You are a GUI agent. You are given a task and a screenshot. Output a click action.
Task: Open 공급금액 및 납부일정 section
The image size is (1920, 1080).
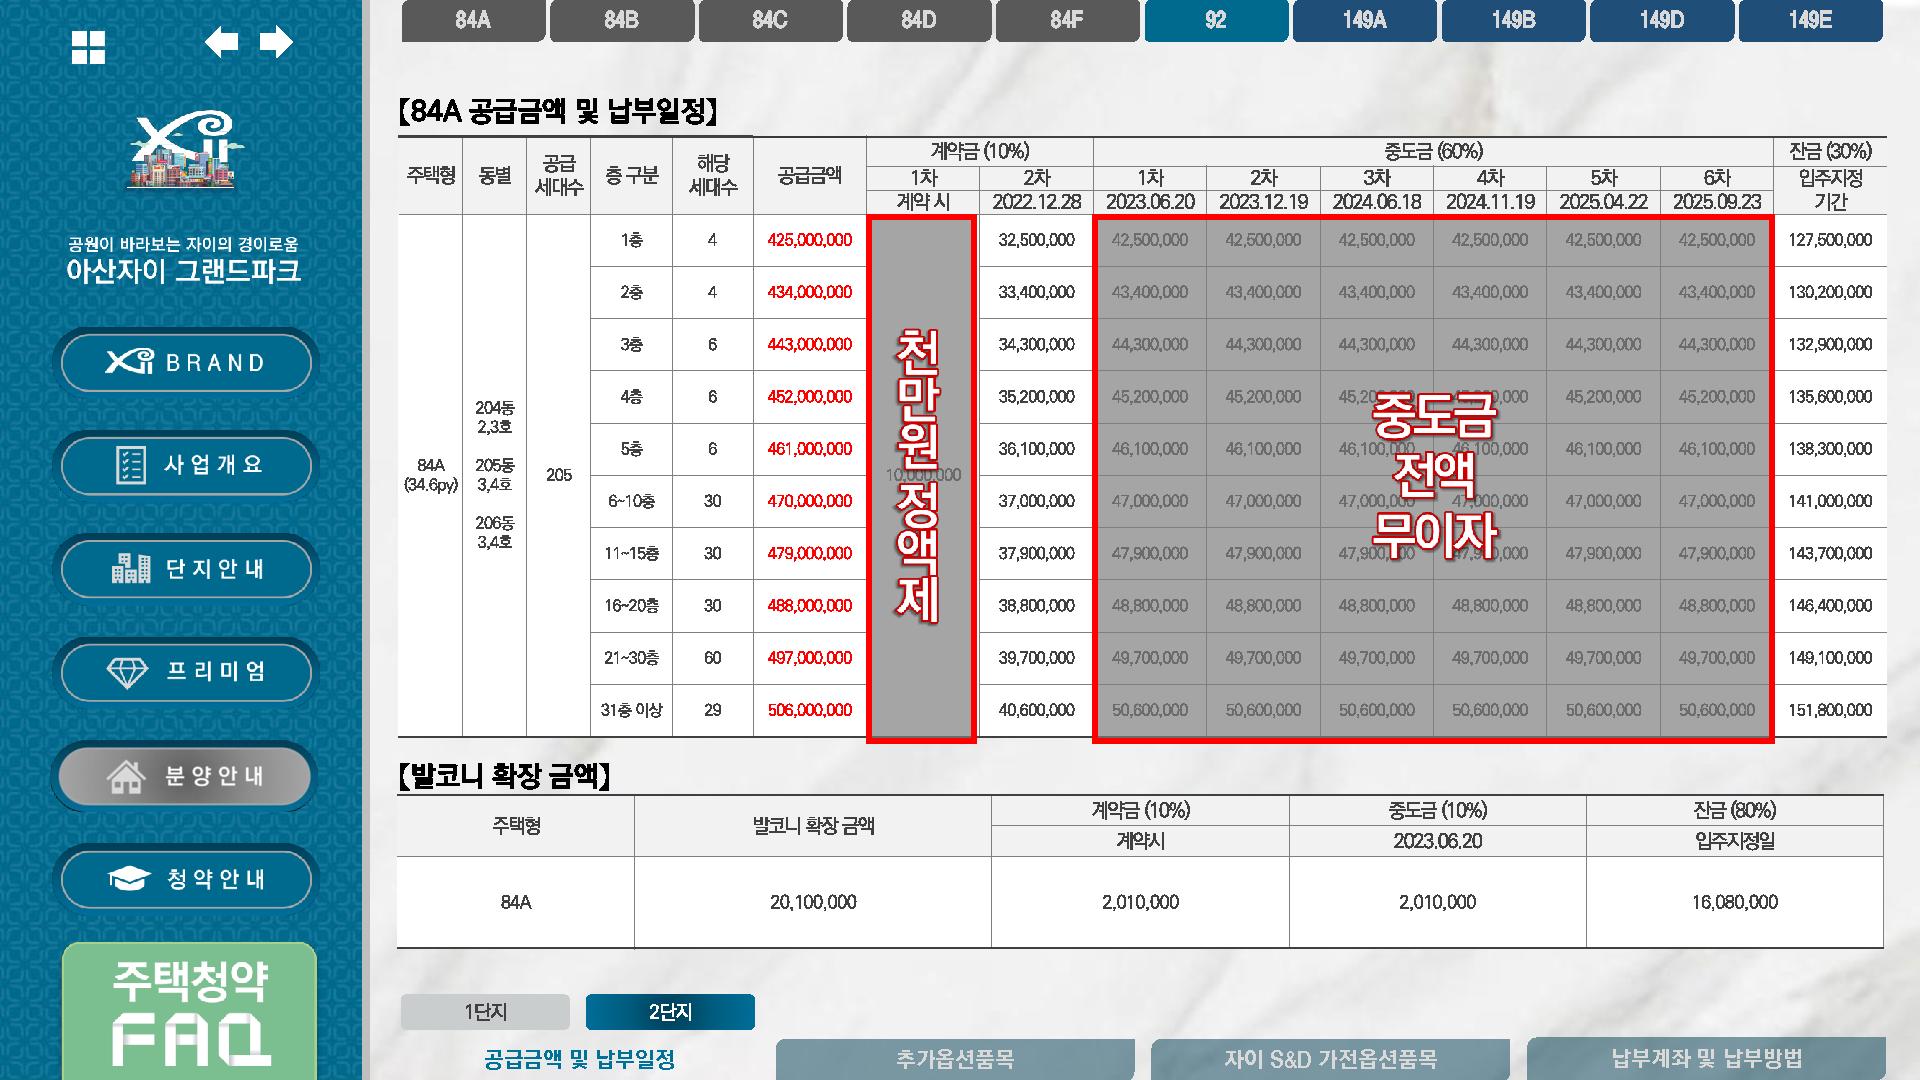point(579,1059)
